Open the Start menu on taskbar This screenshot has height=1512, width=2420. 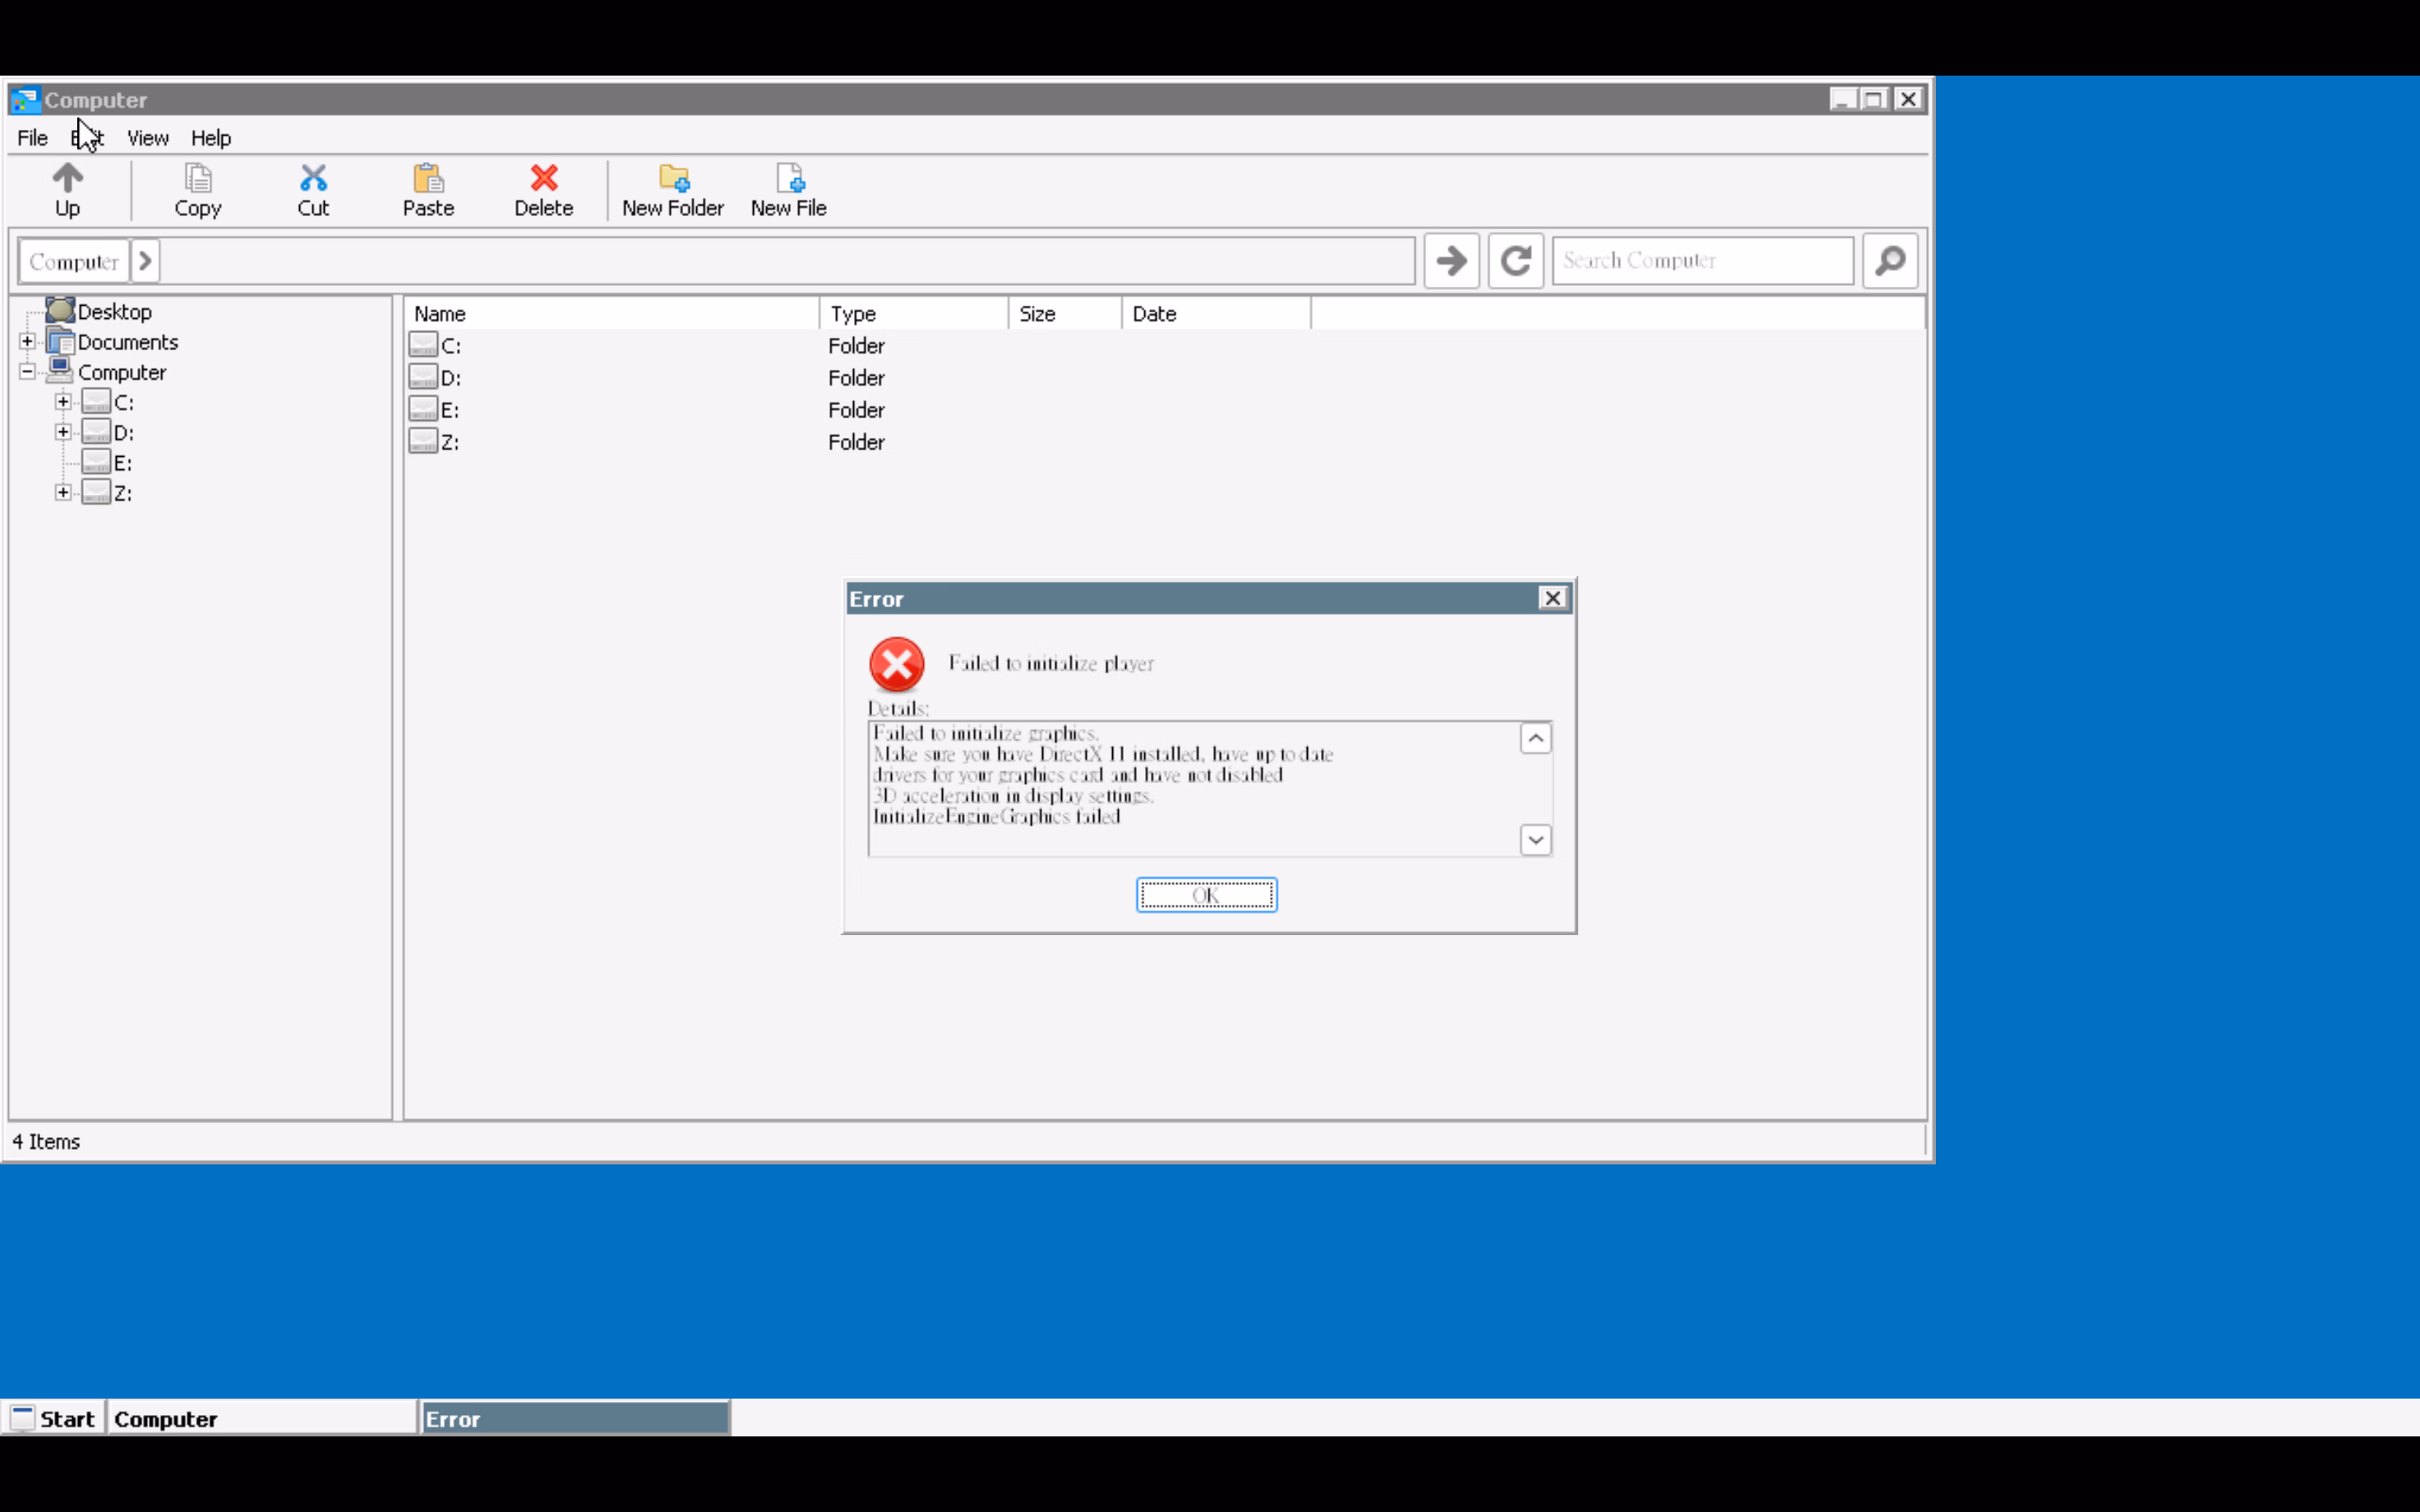[x=53, y=1418]
